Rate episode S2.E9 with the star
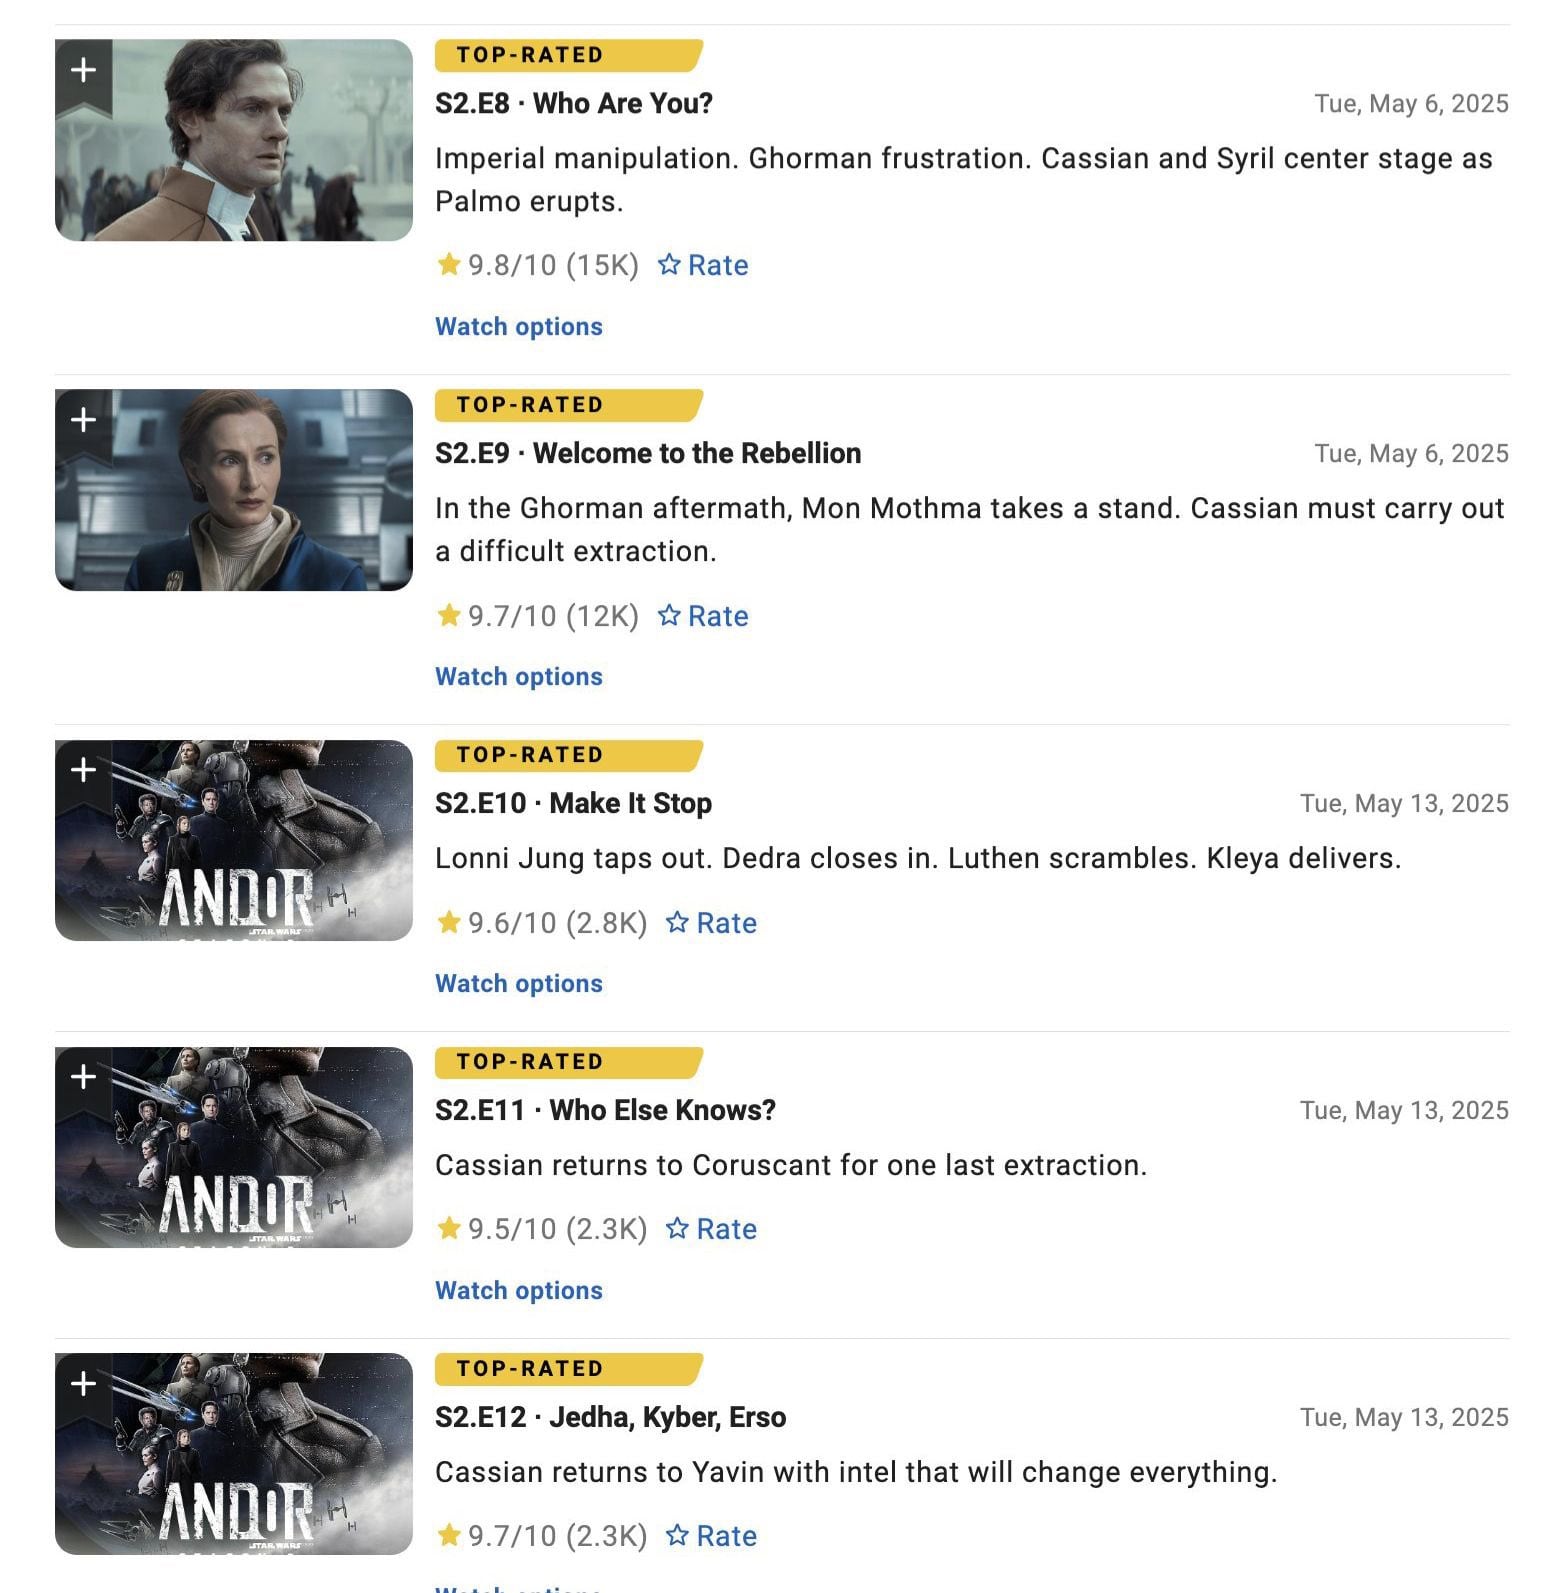1554x1593 pixels. pyautogui.click(x=703, y=616)
